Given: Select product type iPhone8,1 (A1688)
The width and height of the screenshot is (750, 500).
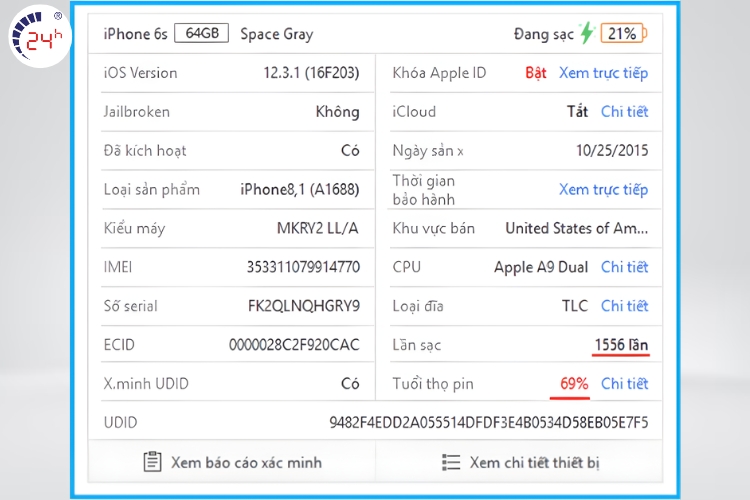Looking at the screenshot, I should tap(300, 189).
